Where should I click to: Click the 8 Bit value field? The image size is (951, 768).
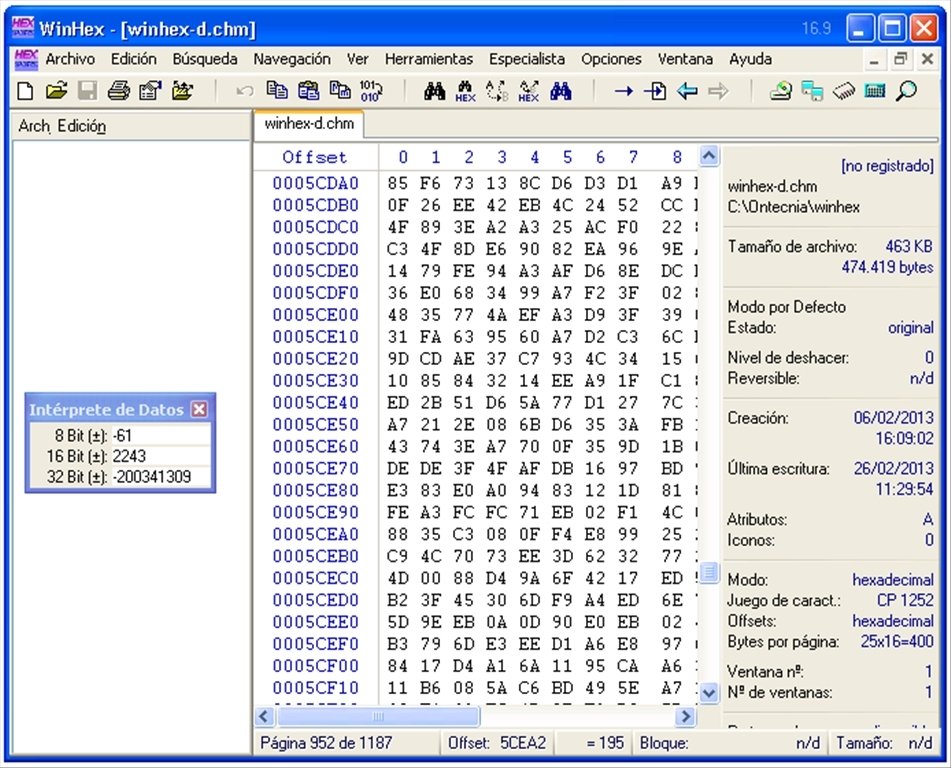(x=161, y=436)
